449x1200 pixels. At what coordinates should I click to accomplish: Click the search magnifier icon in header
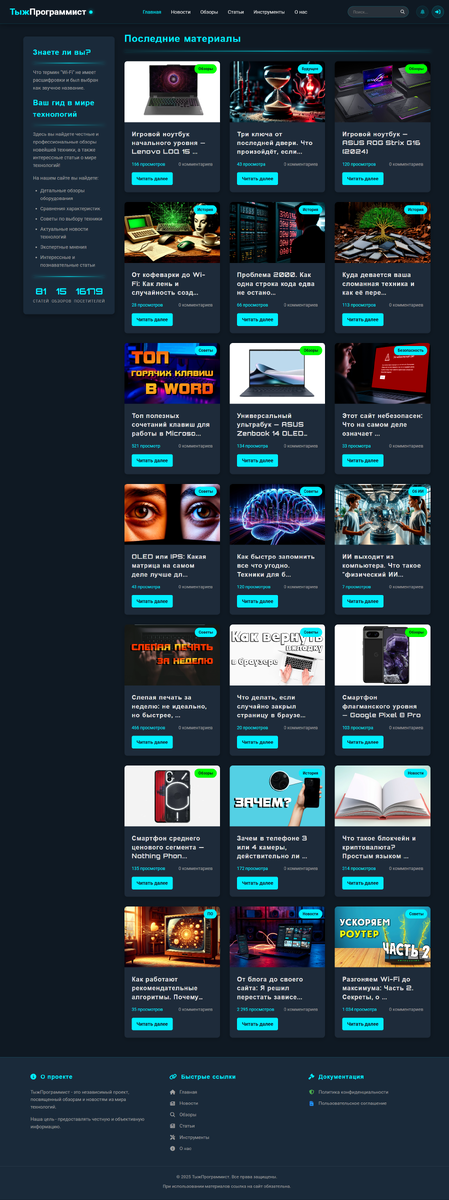[402, 12]
